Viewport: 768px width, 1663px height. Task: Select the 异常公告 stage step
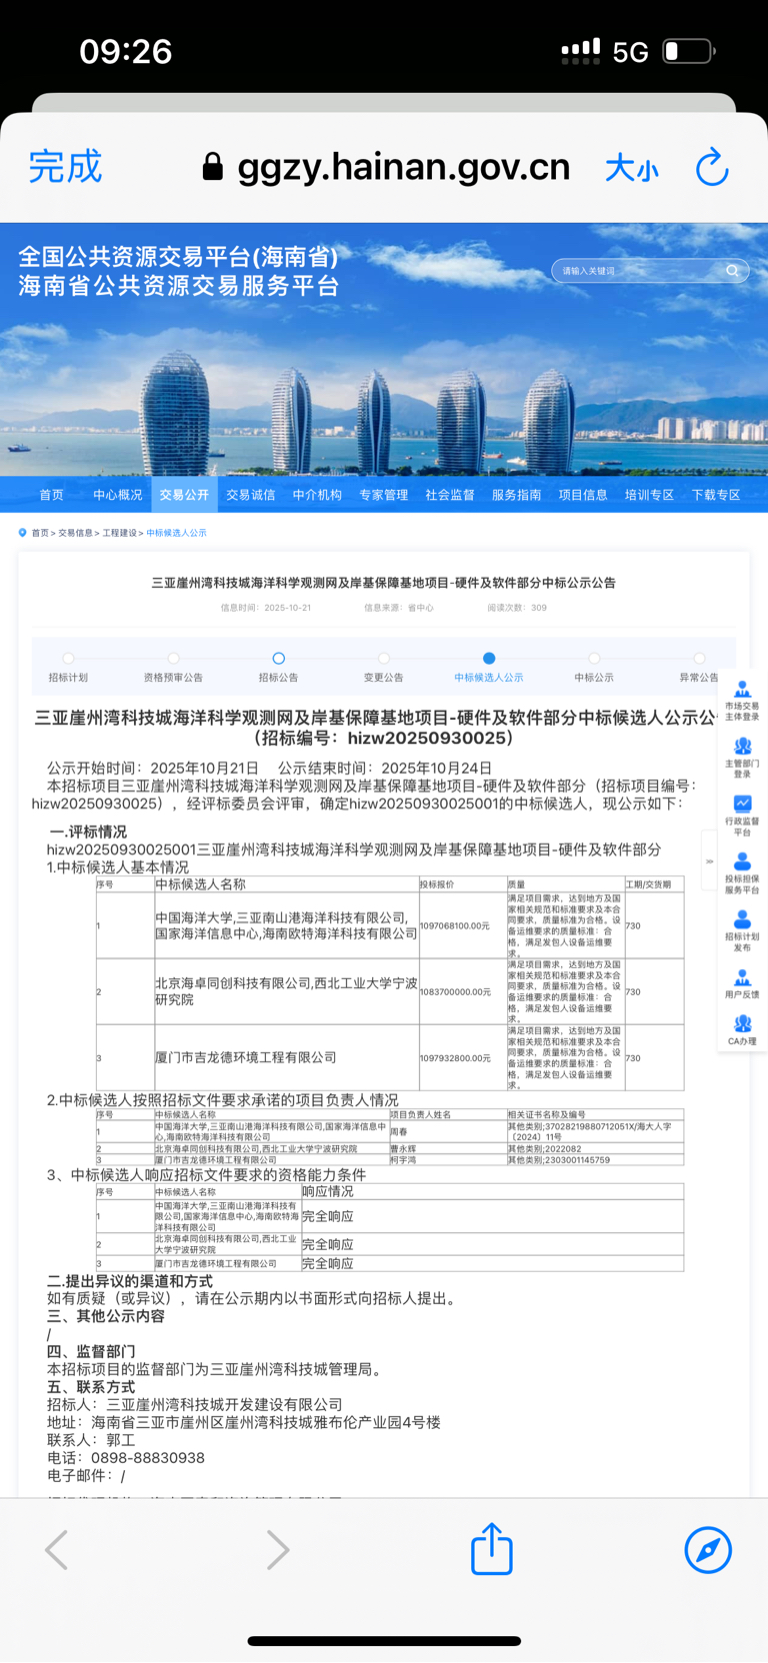point(699,668)
